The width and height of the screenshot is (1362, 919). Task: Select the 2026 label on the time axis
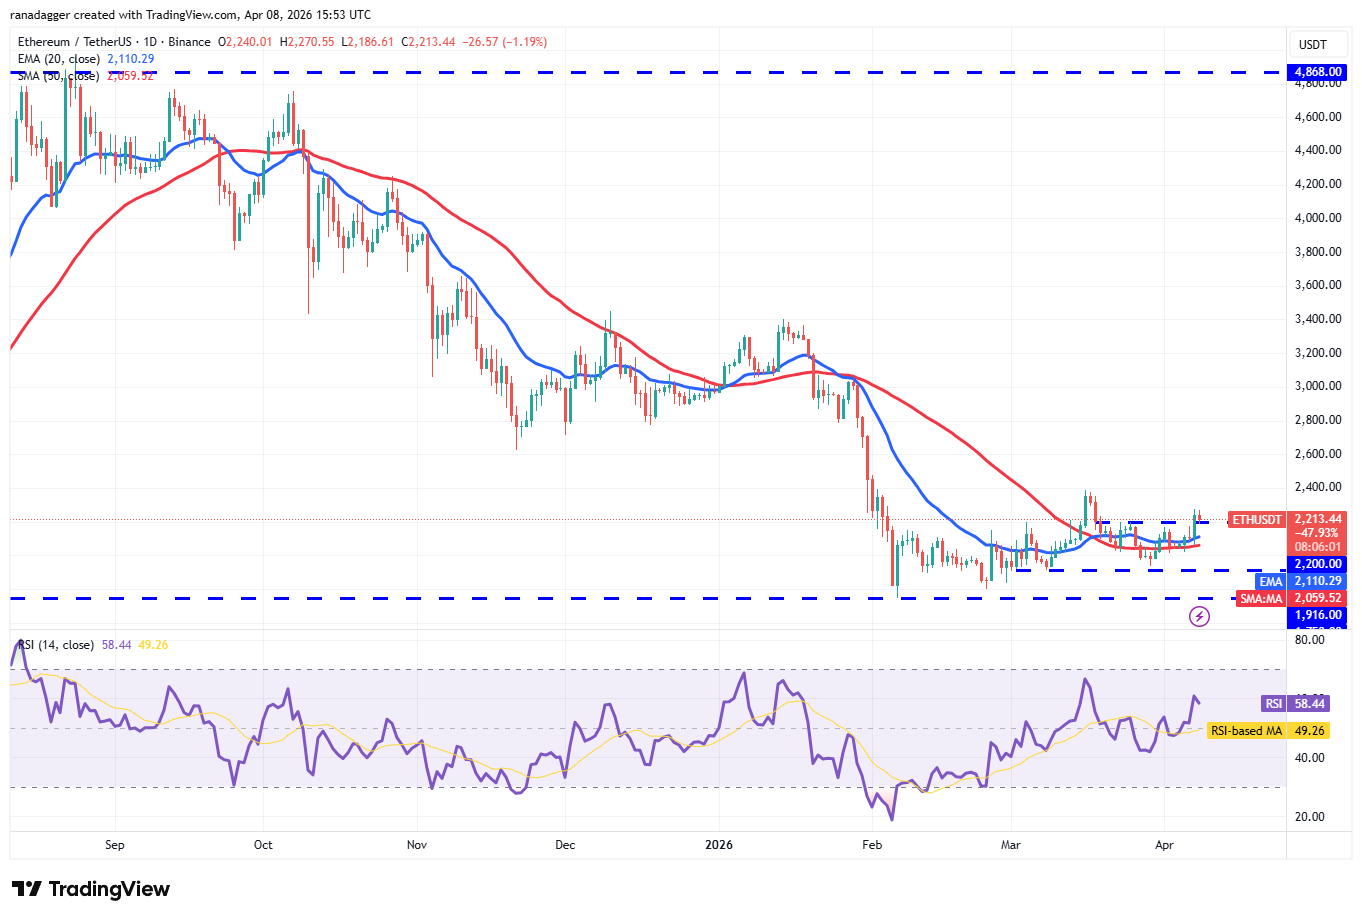(719, 845)
